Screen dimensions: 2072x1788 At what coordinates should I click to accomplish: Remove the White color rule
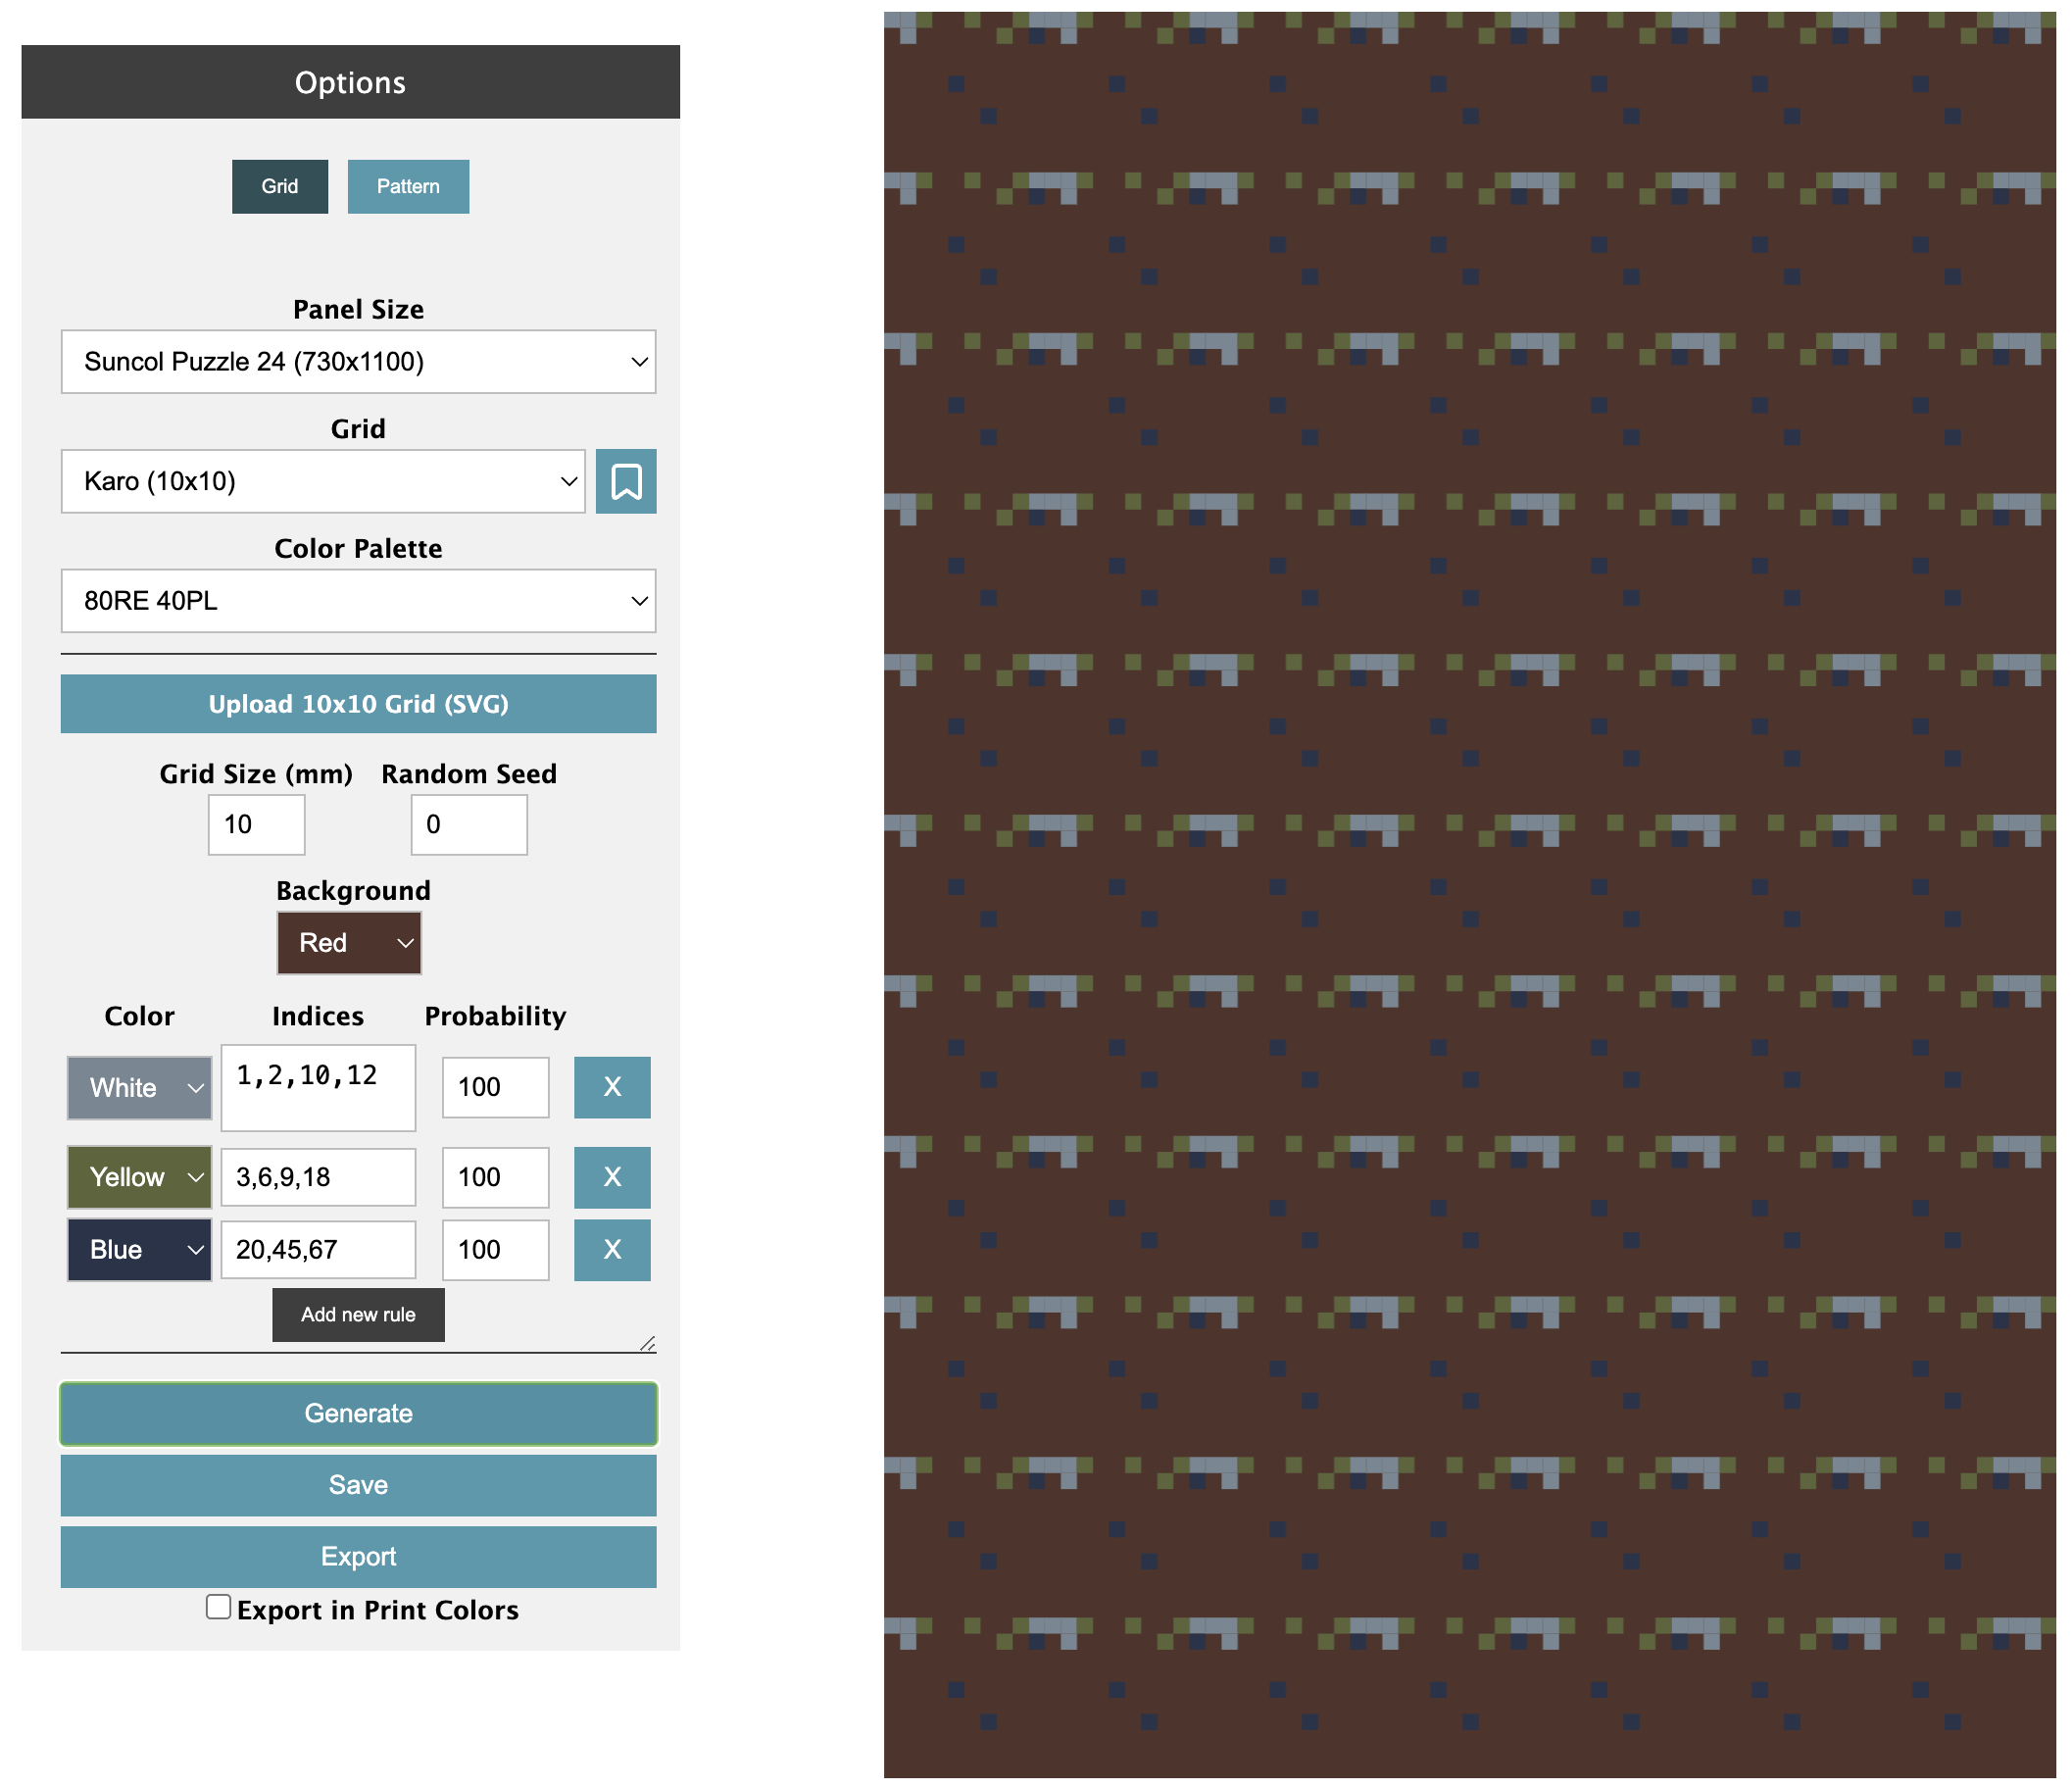coord(612,1087)
